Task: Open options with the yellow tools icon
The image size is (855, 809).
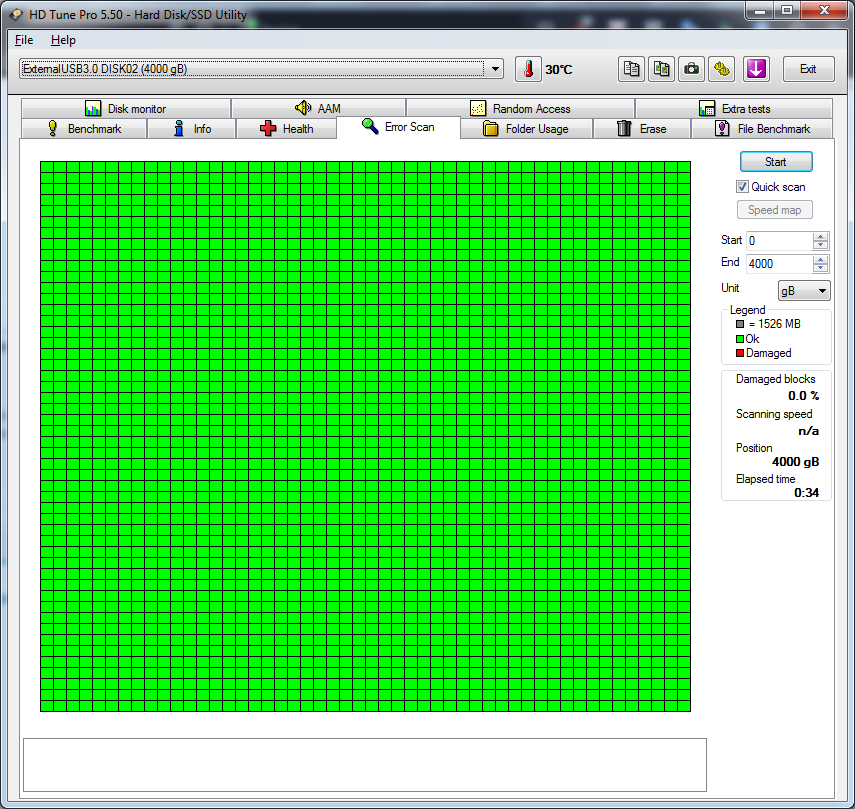Action: click(721, 69)
